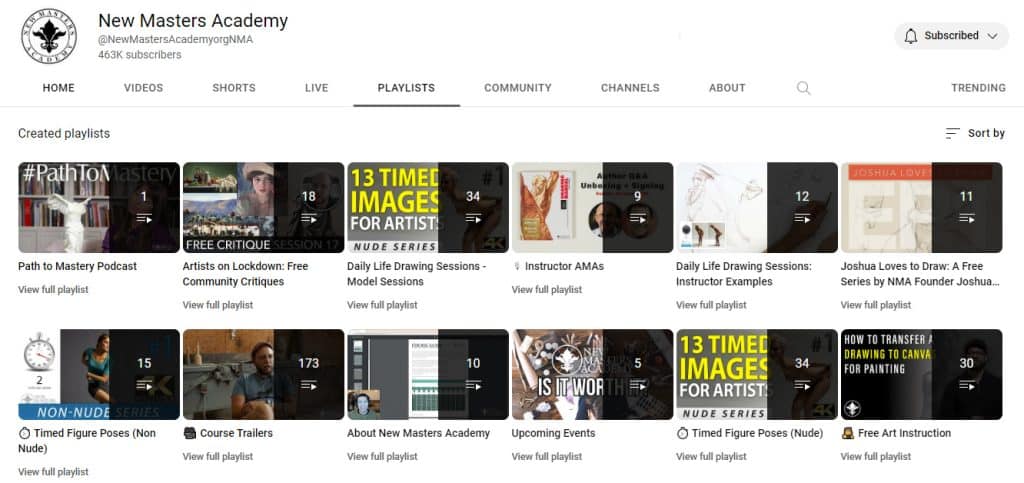Image resolution: width=1024 pixels, height=483 pixels.
Task: View full playlist under Joshua Loves to Draw
Action: coord(876,305)
